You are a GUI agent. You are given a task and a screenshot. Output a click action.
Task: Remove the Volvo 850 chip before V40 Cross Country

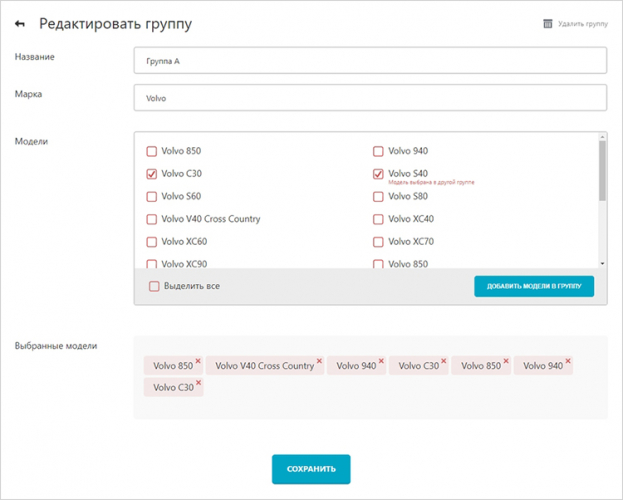pyautogui.click(x=198, y=361)
